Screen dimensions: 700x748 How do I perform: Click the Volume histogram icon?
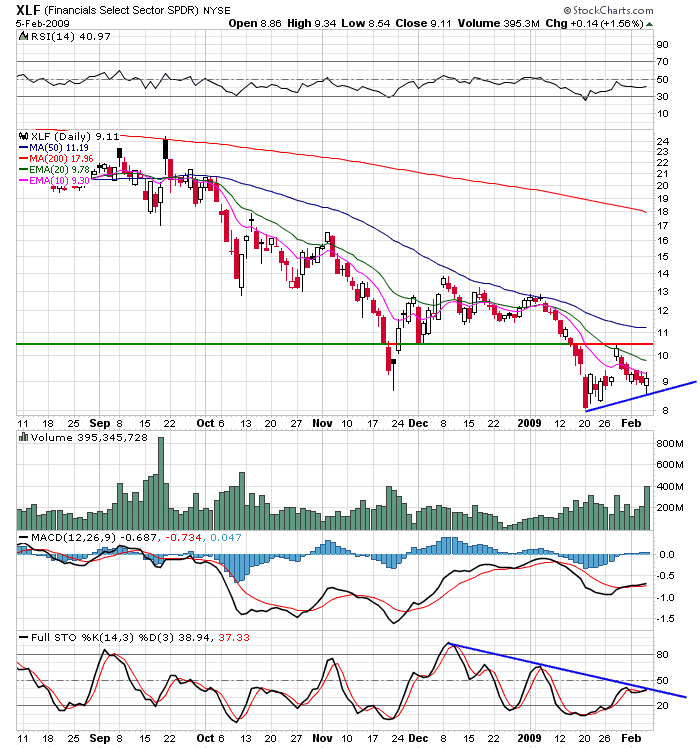click(23, 437)
